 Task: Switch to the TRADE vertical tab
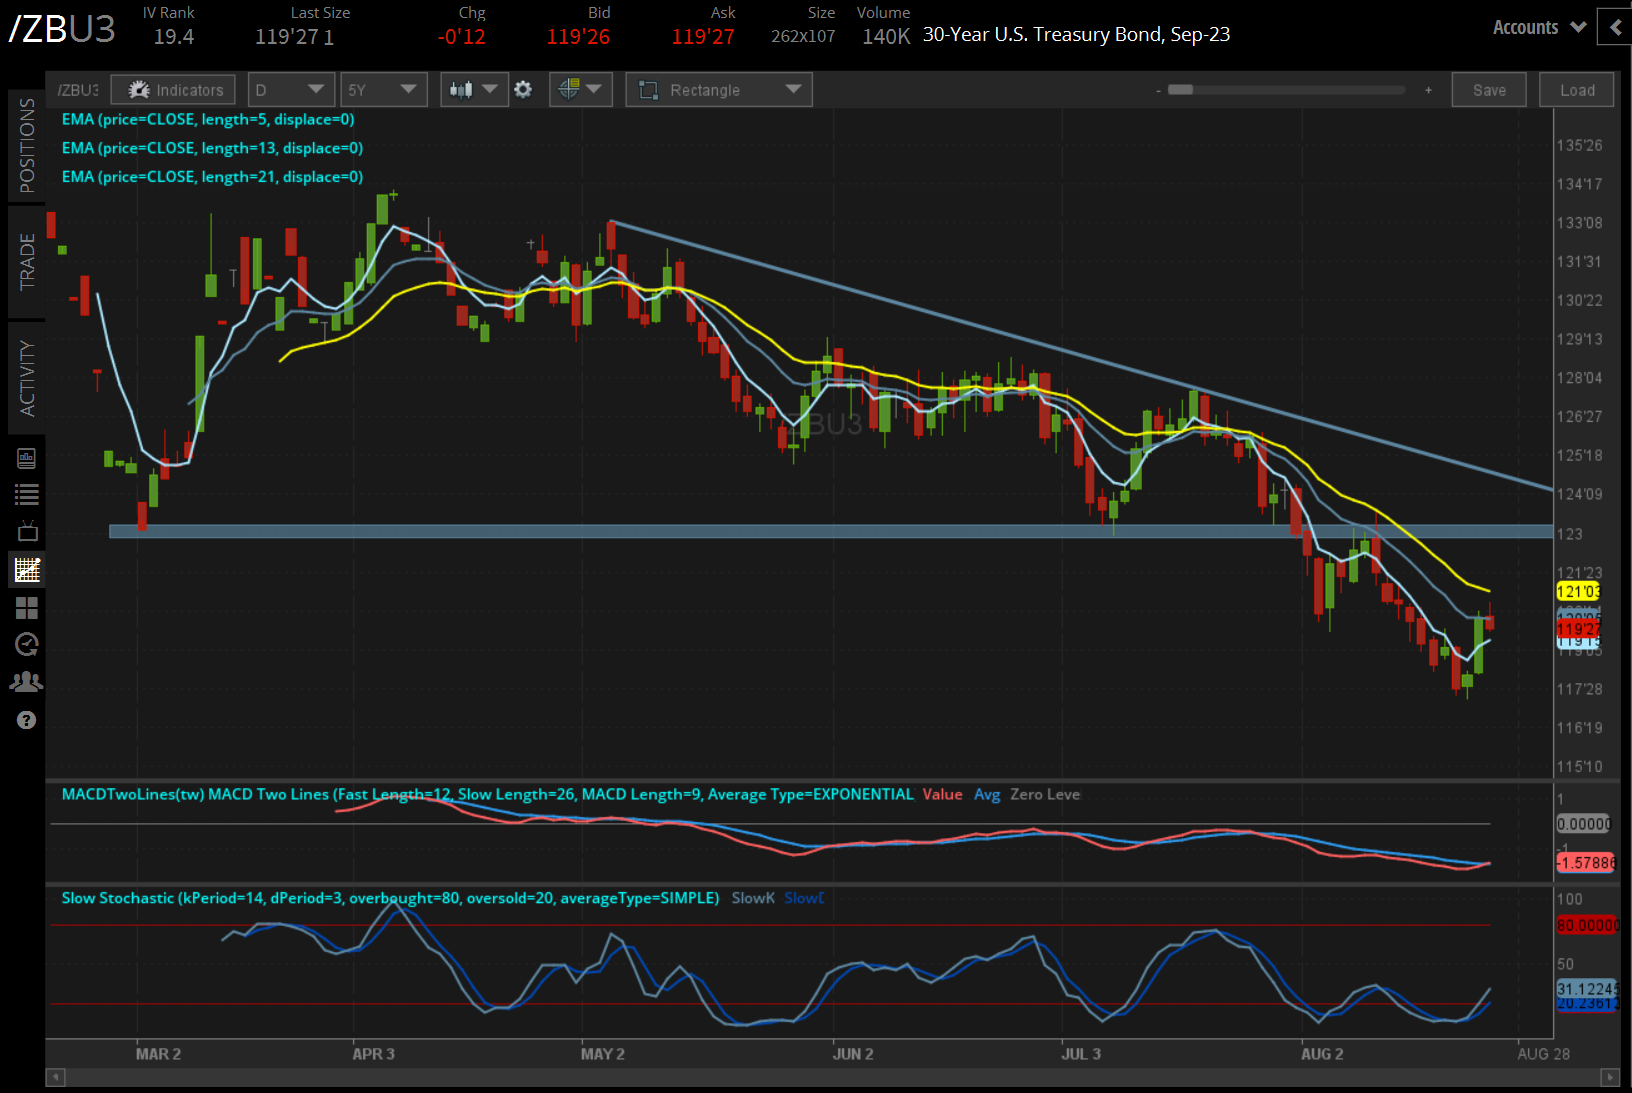[27, 262]
